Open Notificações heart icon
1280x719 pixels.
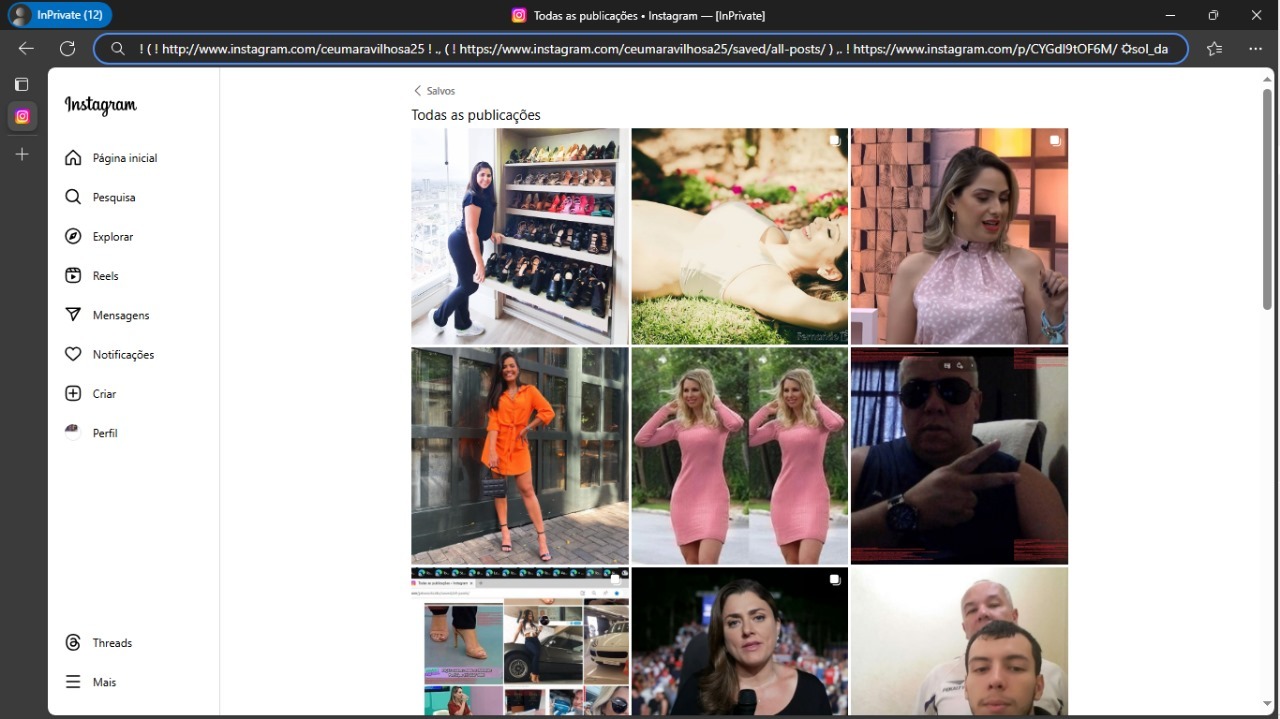pos(73,355)
